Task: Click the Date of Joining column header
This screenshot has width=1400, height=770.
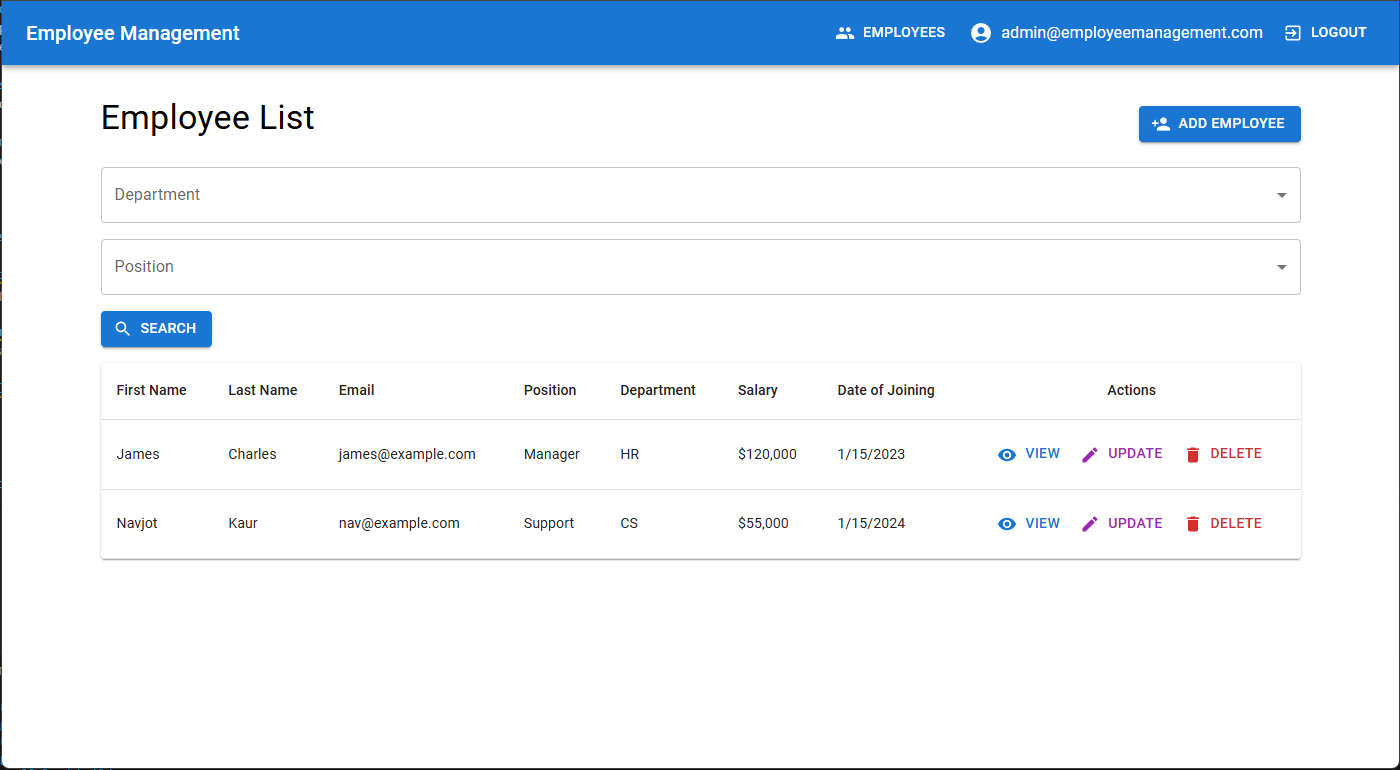Action: point(885,390)
